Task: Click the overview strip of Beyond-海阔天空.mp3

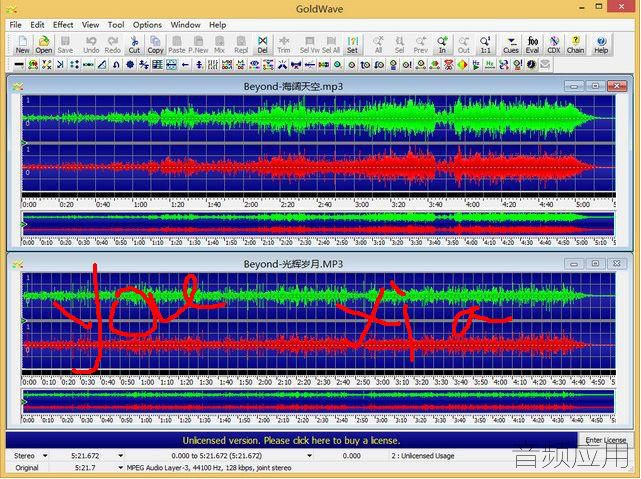Action: point(318,224)
